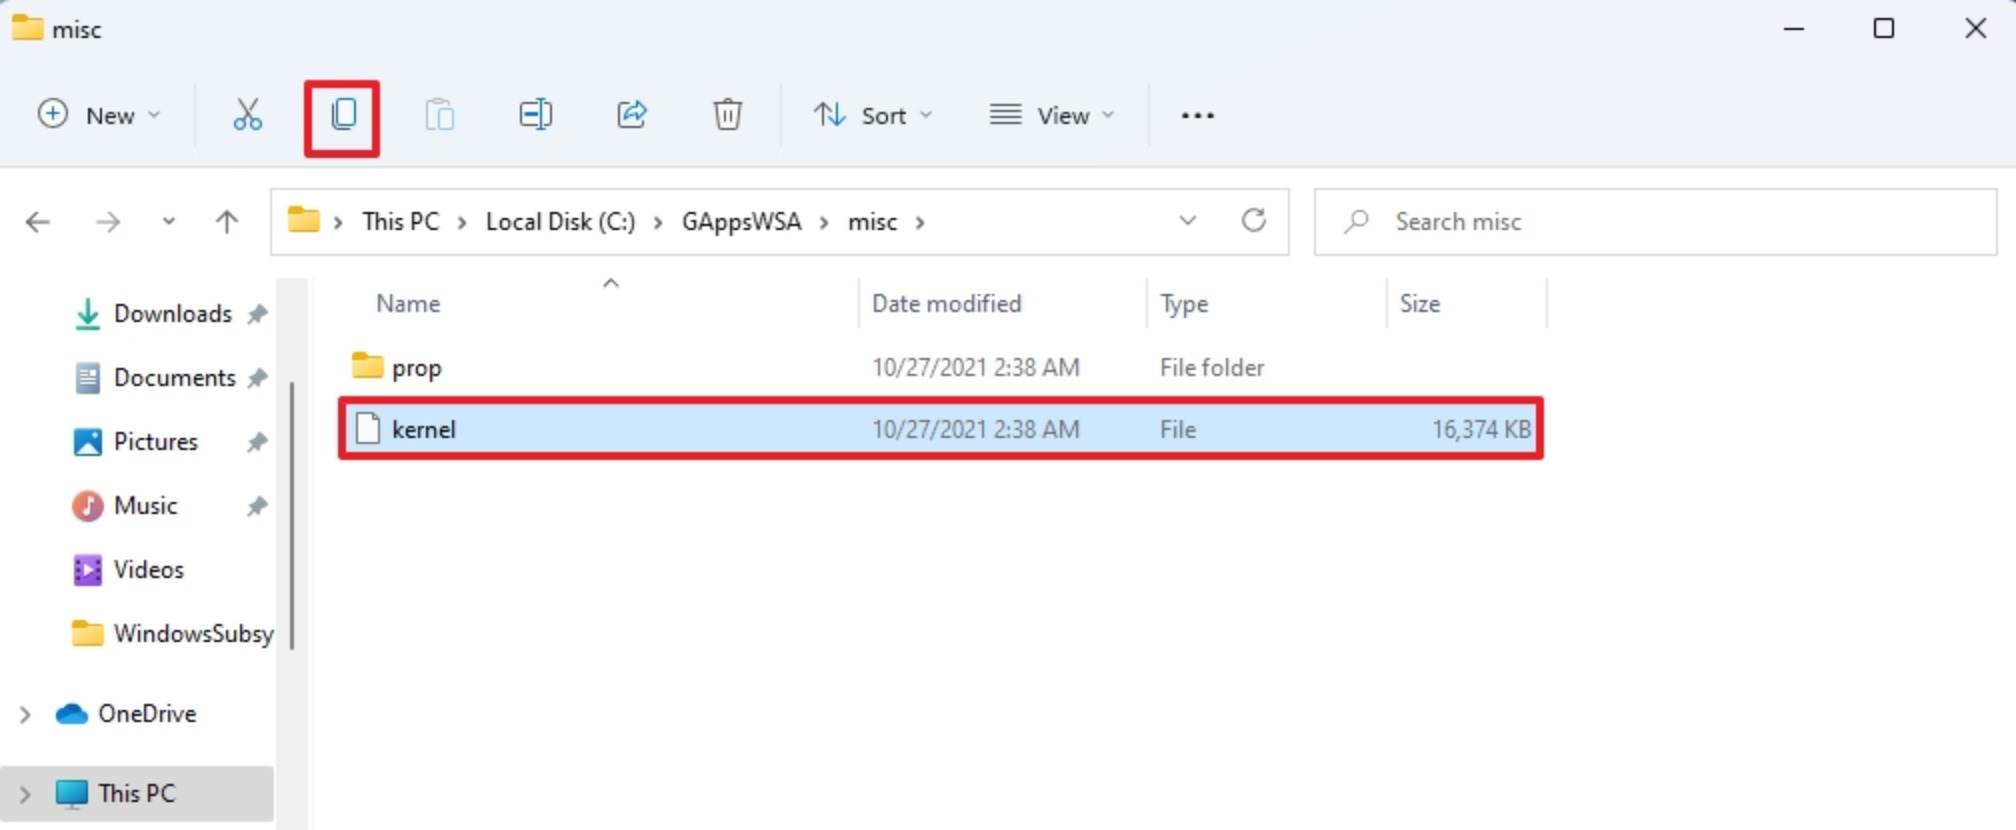Image resolution: width=2016 pixels, height=830 pixels.
Task: Click pin icon beside Documents
Action: coord(257,378)
